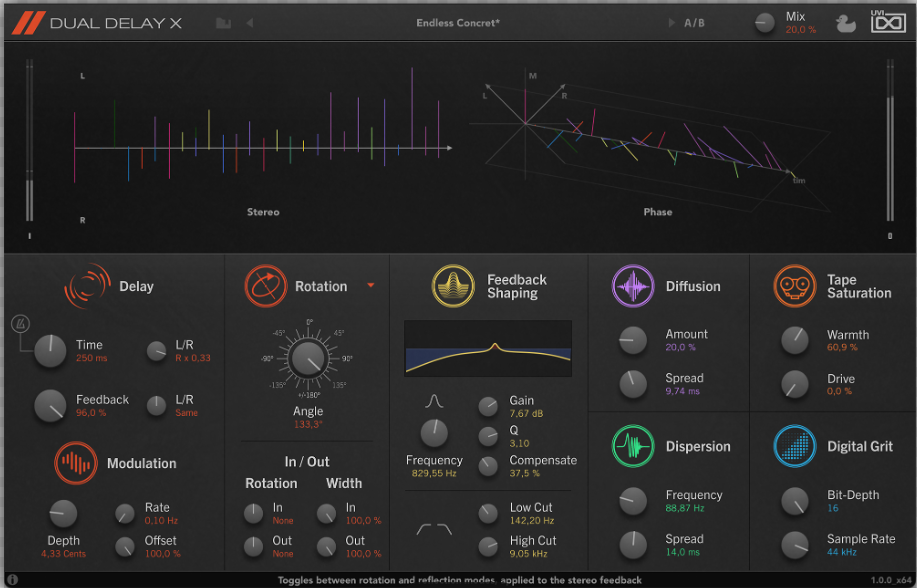Screen dimensions: 917x588
Task: Click the band-pass cut filter shape icon
Action: pyautogui.click(x=434, y=529)
